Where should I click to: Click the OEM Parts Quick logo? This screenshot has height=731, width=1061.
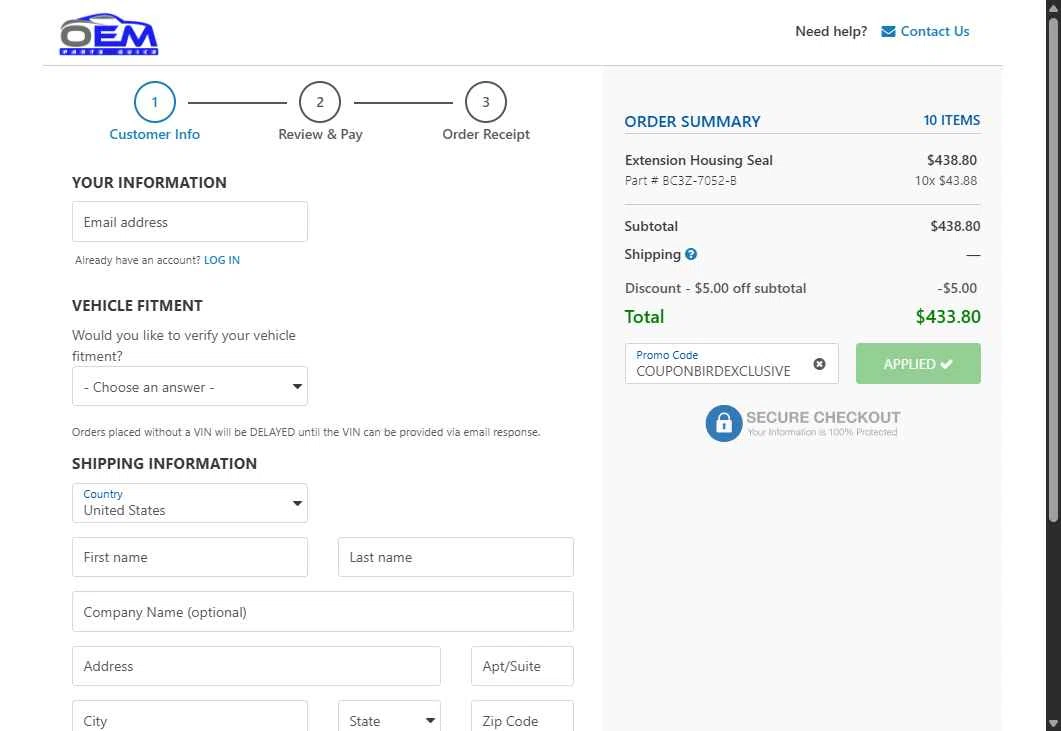[109, 34]
